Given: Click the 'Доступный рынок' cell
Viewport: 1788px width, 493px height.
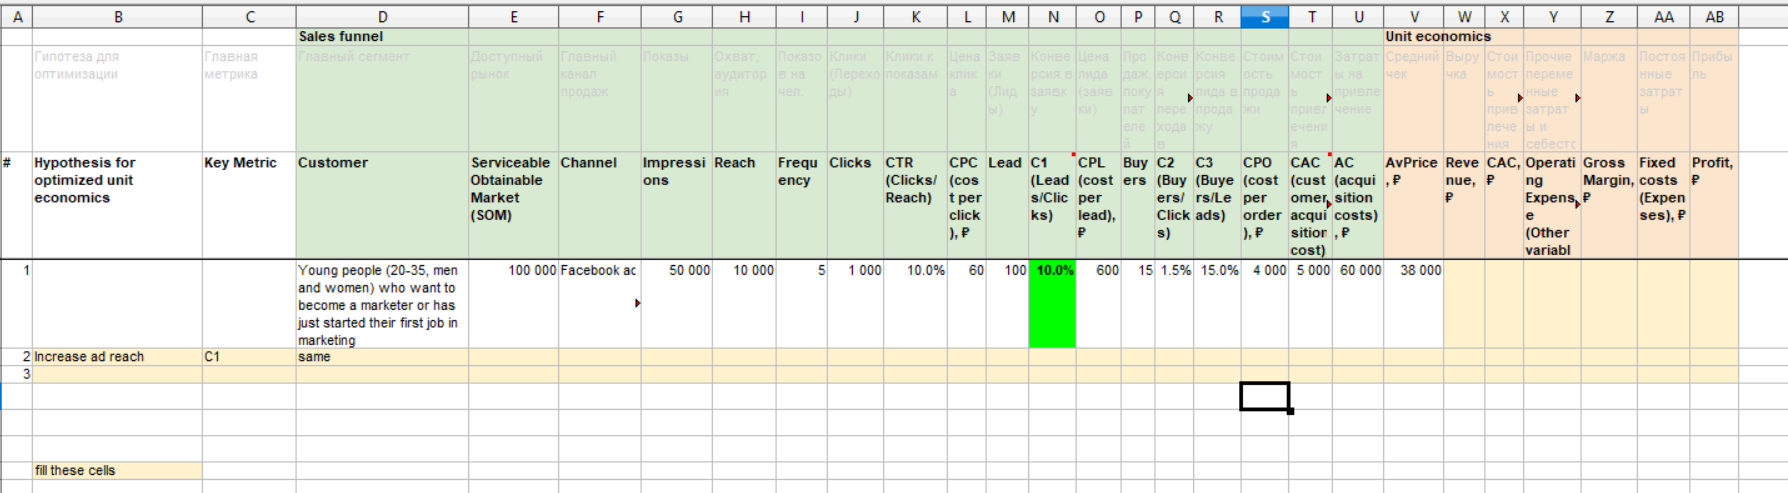Looking at the screenshot, I should click(513, 99).
